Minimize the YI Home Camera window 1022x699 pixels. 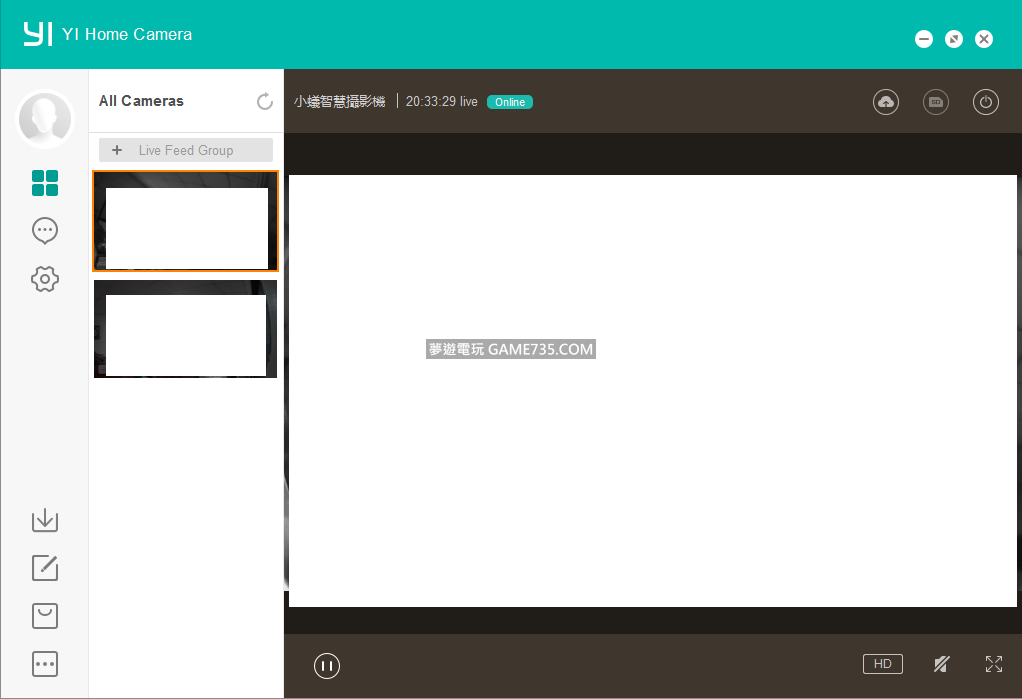click(x=924, y=39)
